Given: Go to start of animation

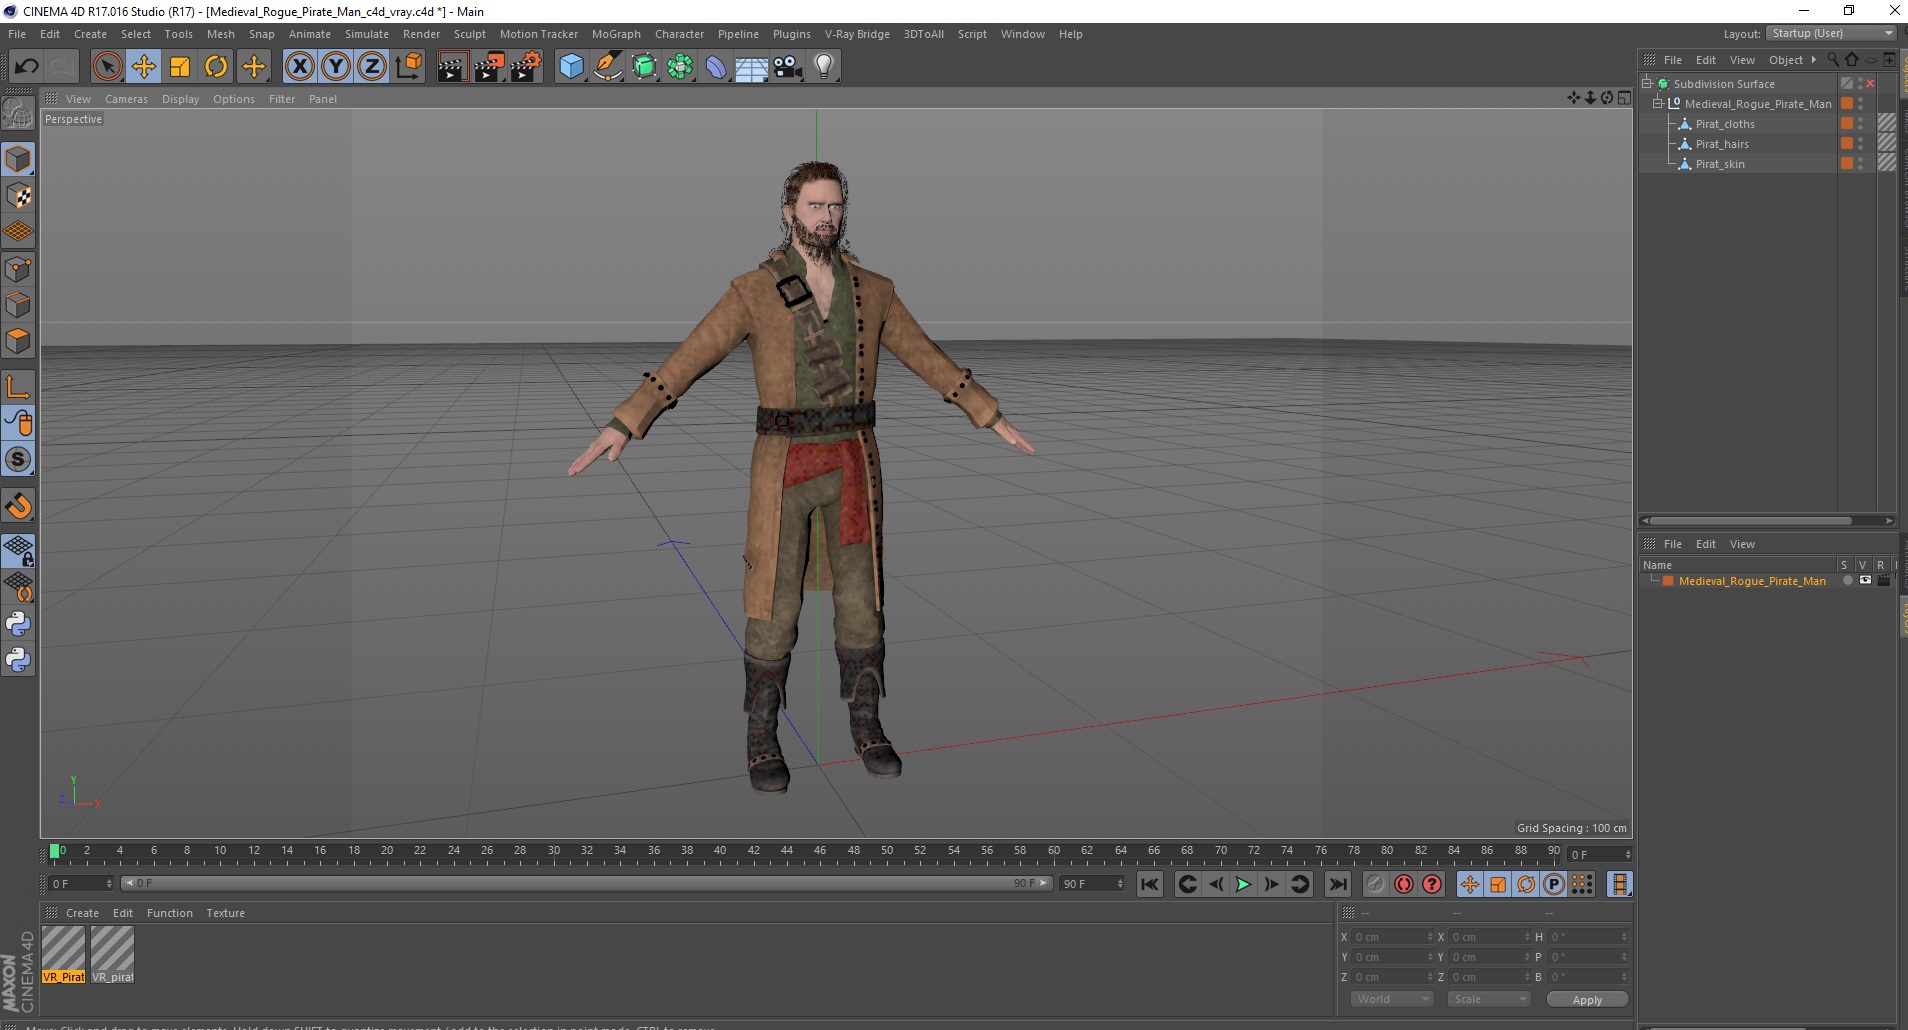Looking at the screenshot, I should coord(1150,884).
